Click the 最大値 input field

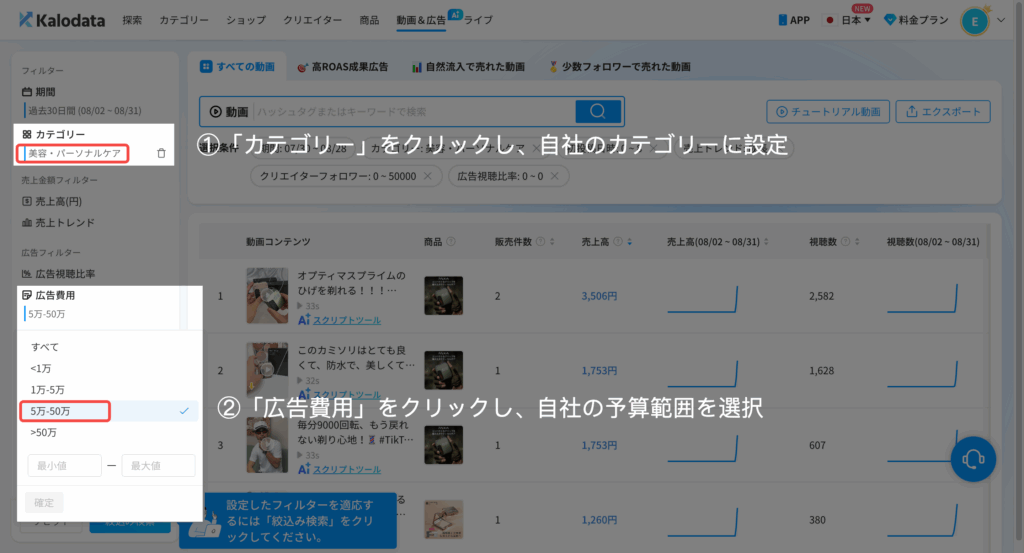coord(158,466)
